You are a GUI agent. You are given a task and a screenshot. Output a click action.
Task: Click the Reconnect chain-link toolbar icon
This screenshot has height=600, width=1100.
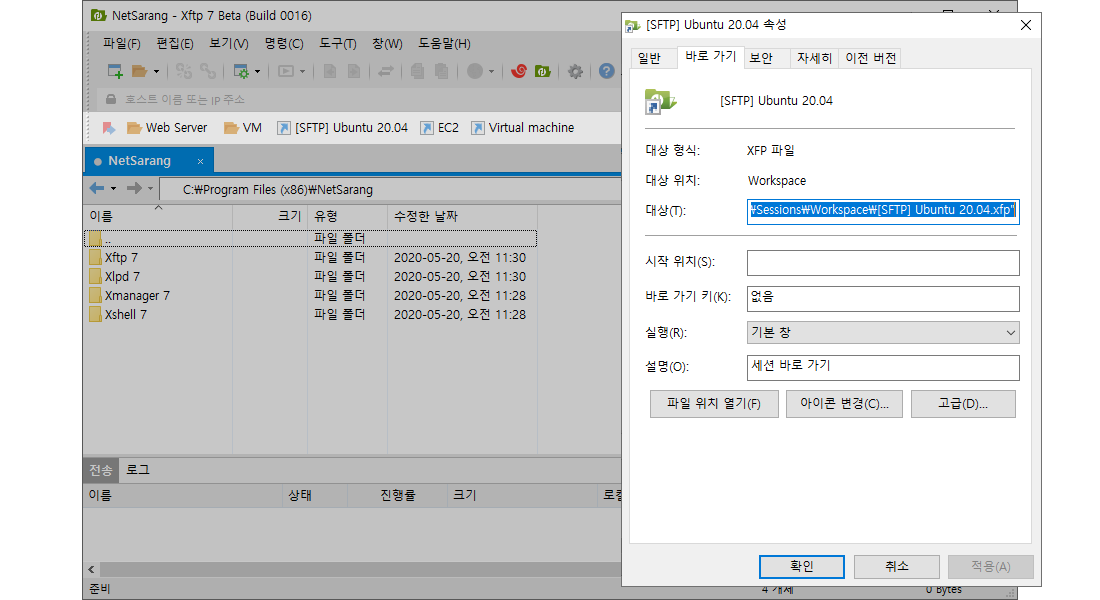coord(208,71)
